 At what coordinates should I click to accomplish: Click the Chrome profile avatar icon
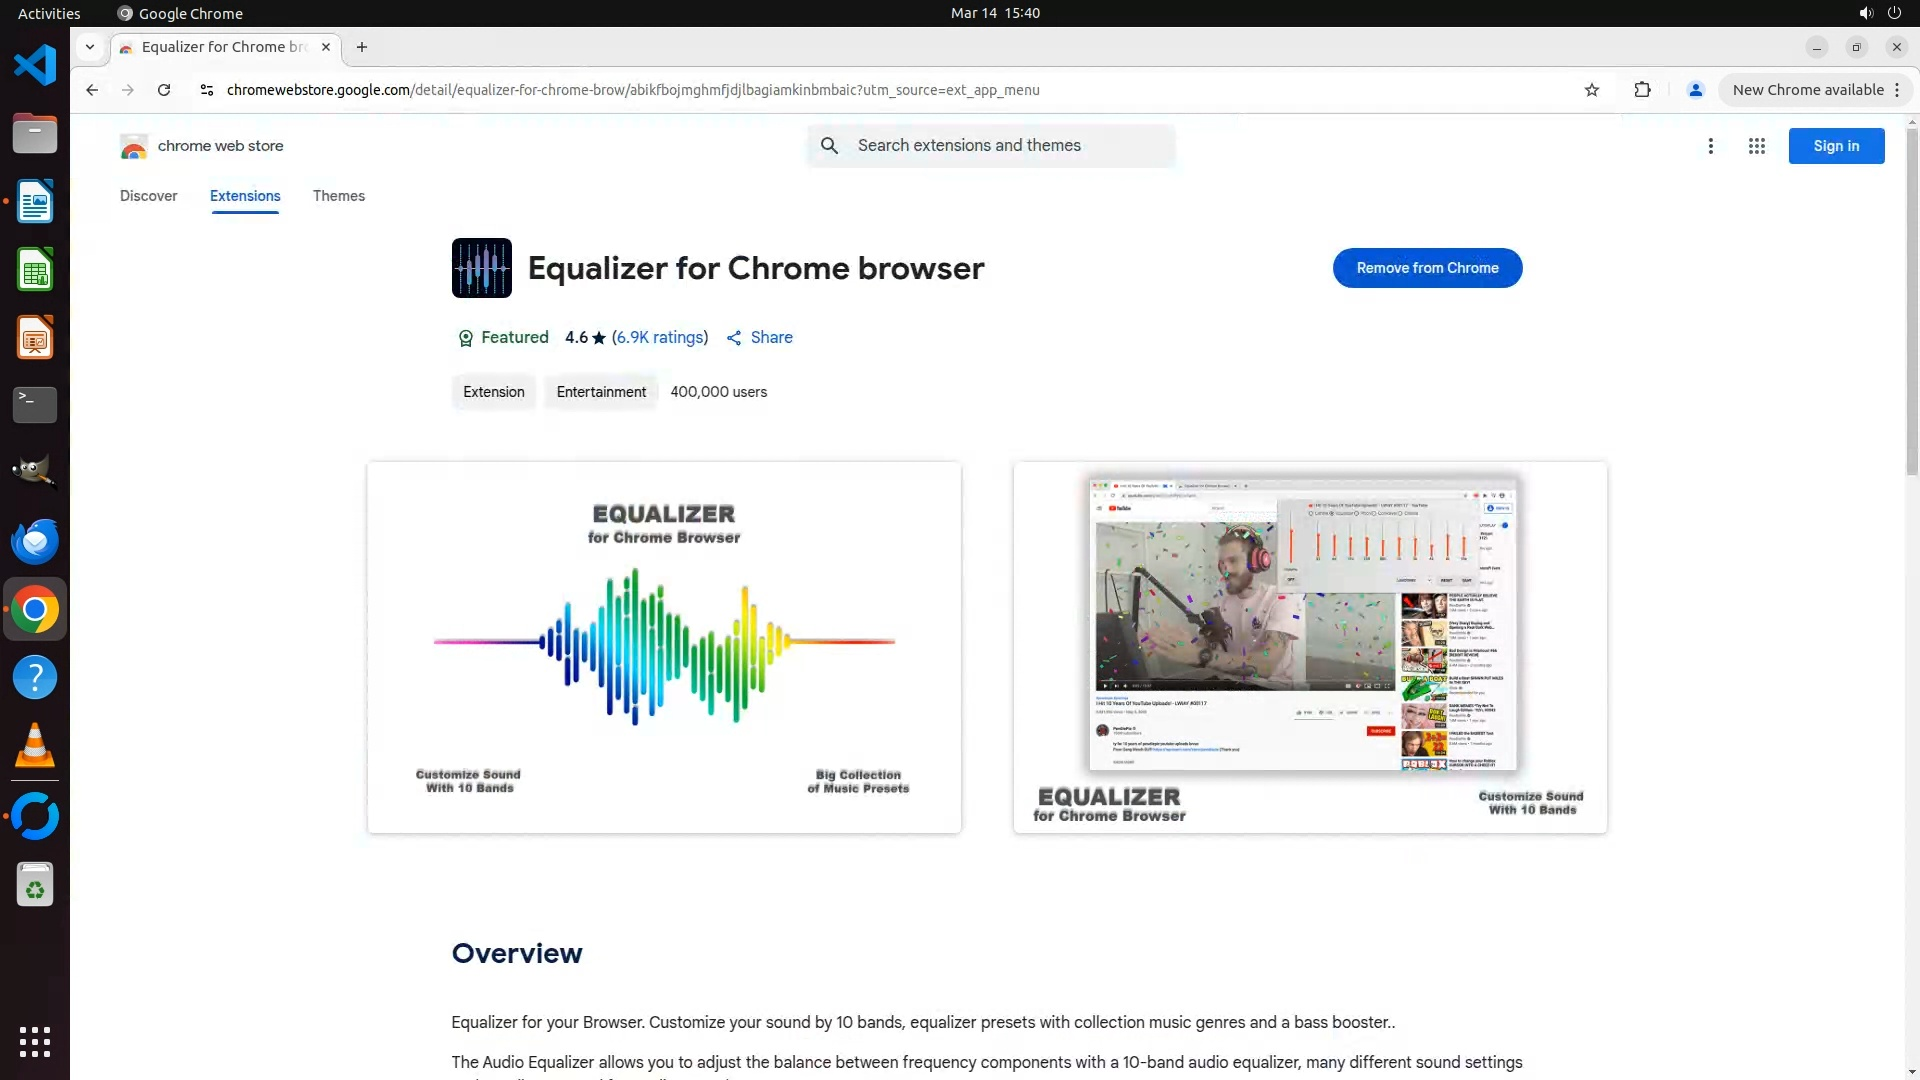pos(1695,90)
